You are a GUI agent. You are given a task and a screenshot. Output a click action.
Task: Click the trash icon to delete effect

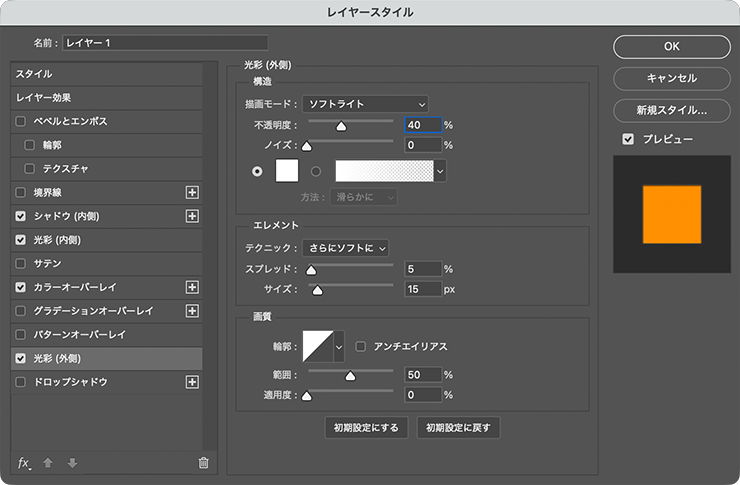tap(203, 462)
